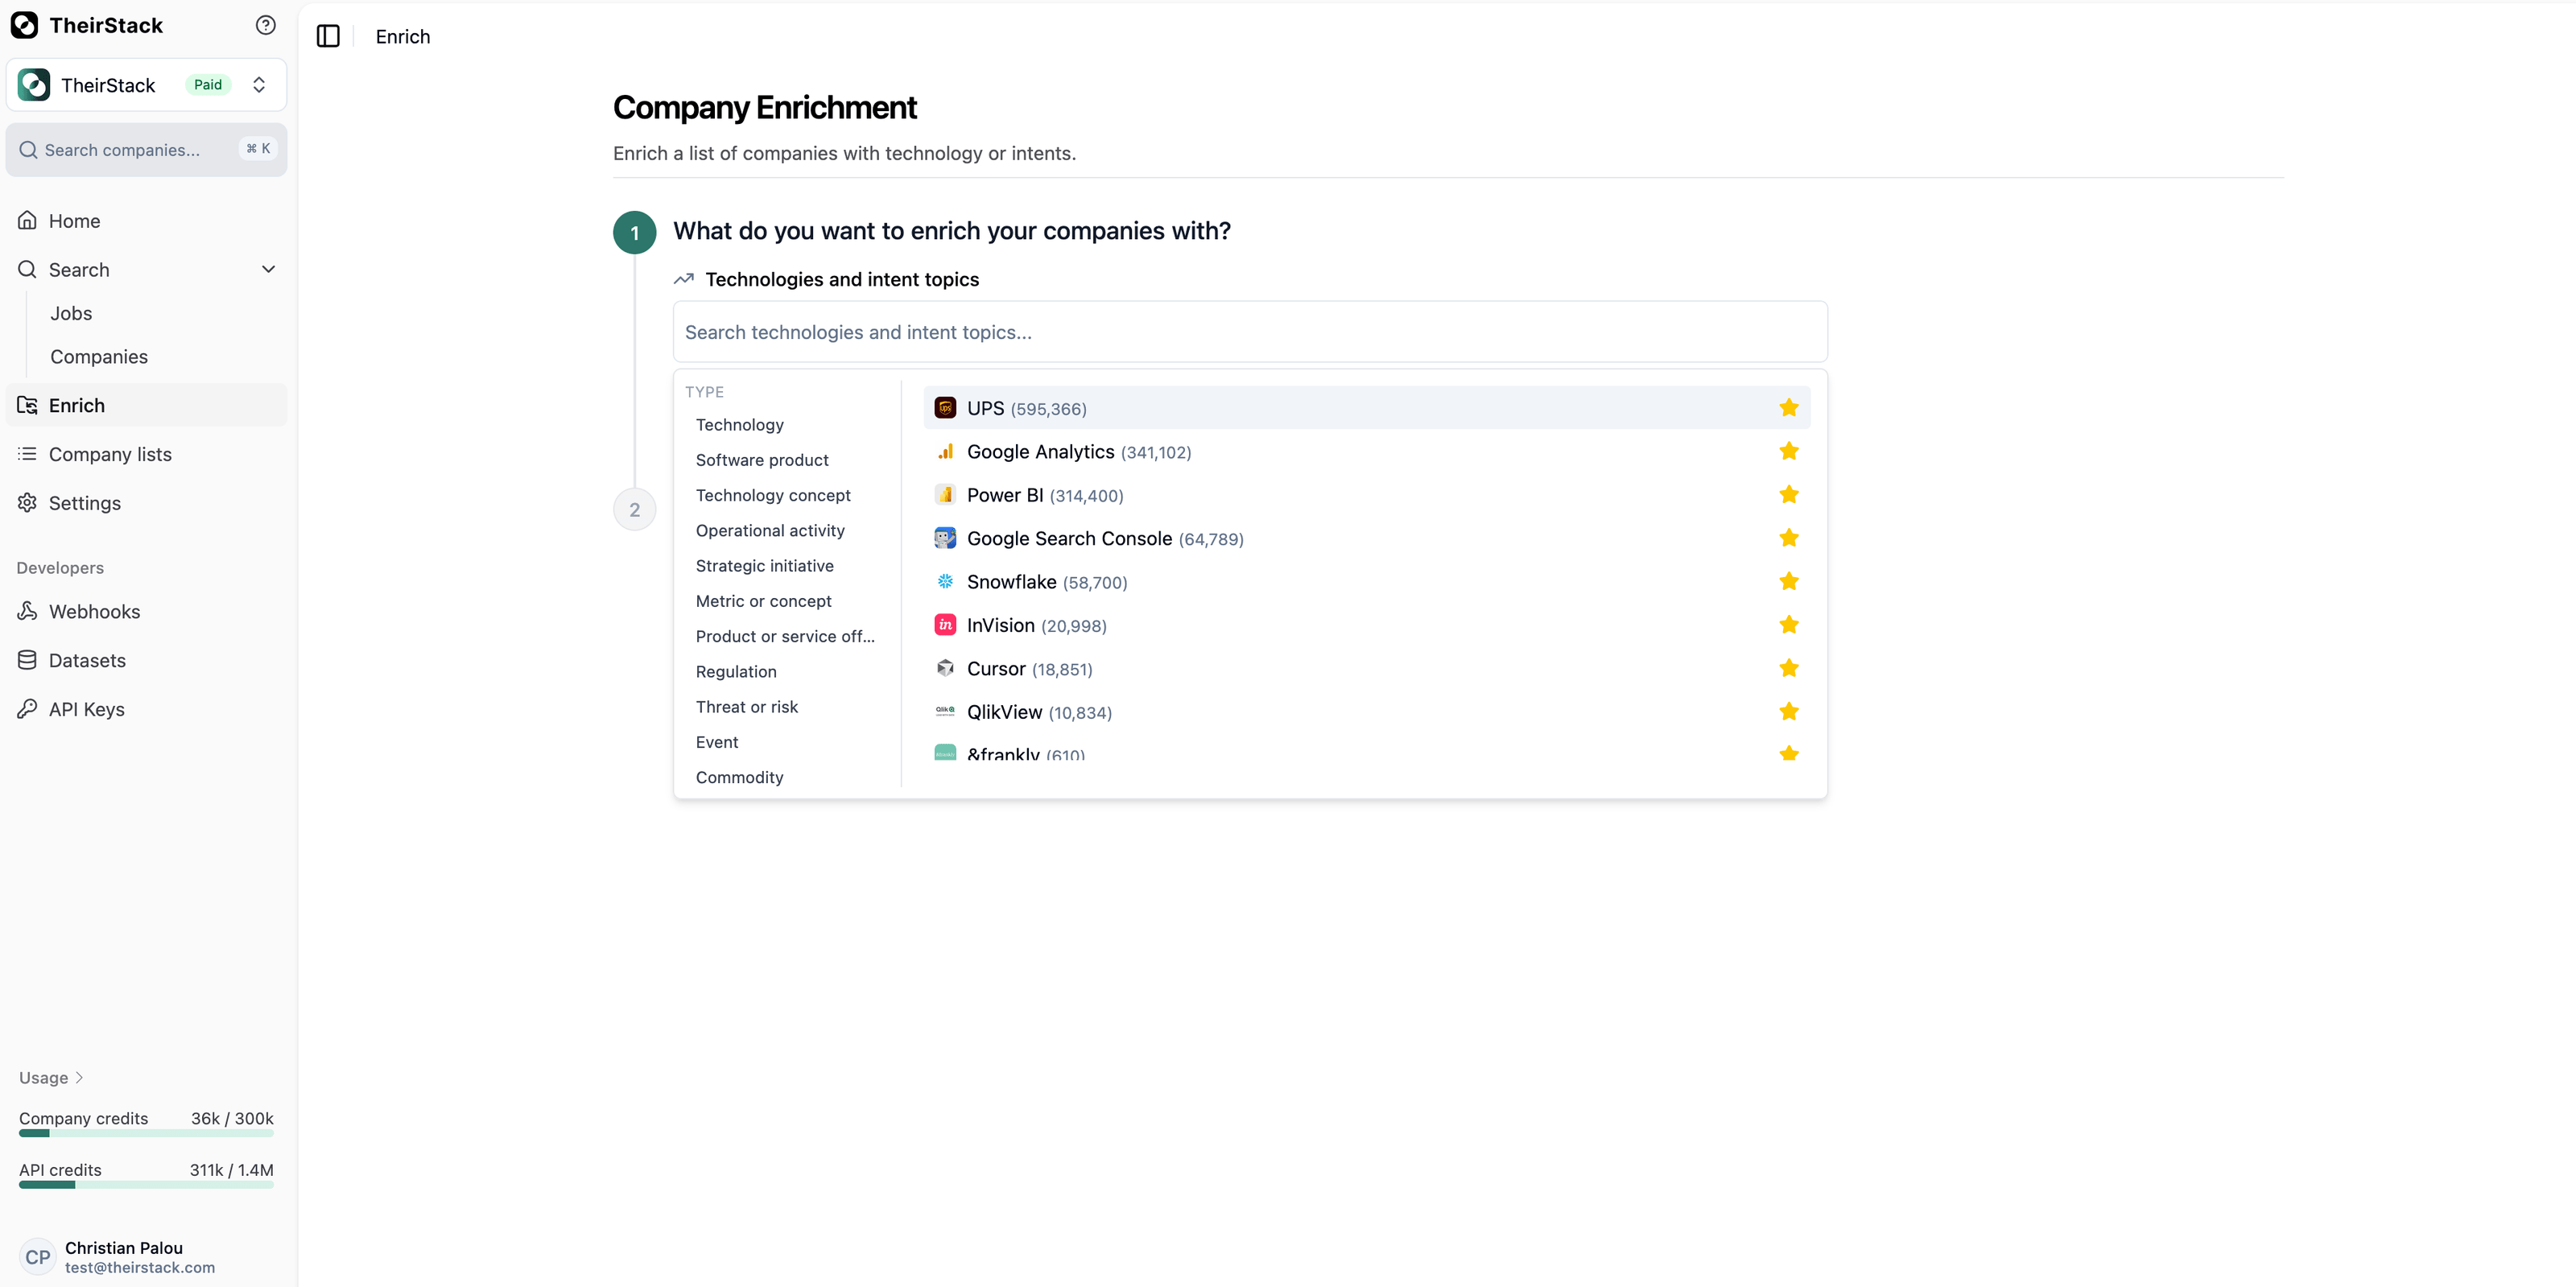The width and height of the screenshot is (2576, 1287).
Task: Click the Cursor logo icon
Action: click(x=945, y=668)
